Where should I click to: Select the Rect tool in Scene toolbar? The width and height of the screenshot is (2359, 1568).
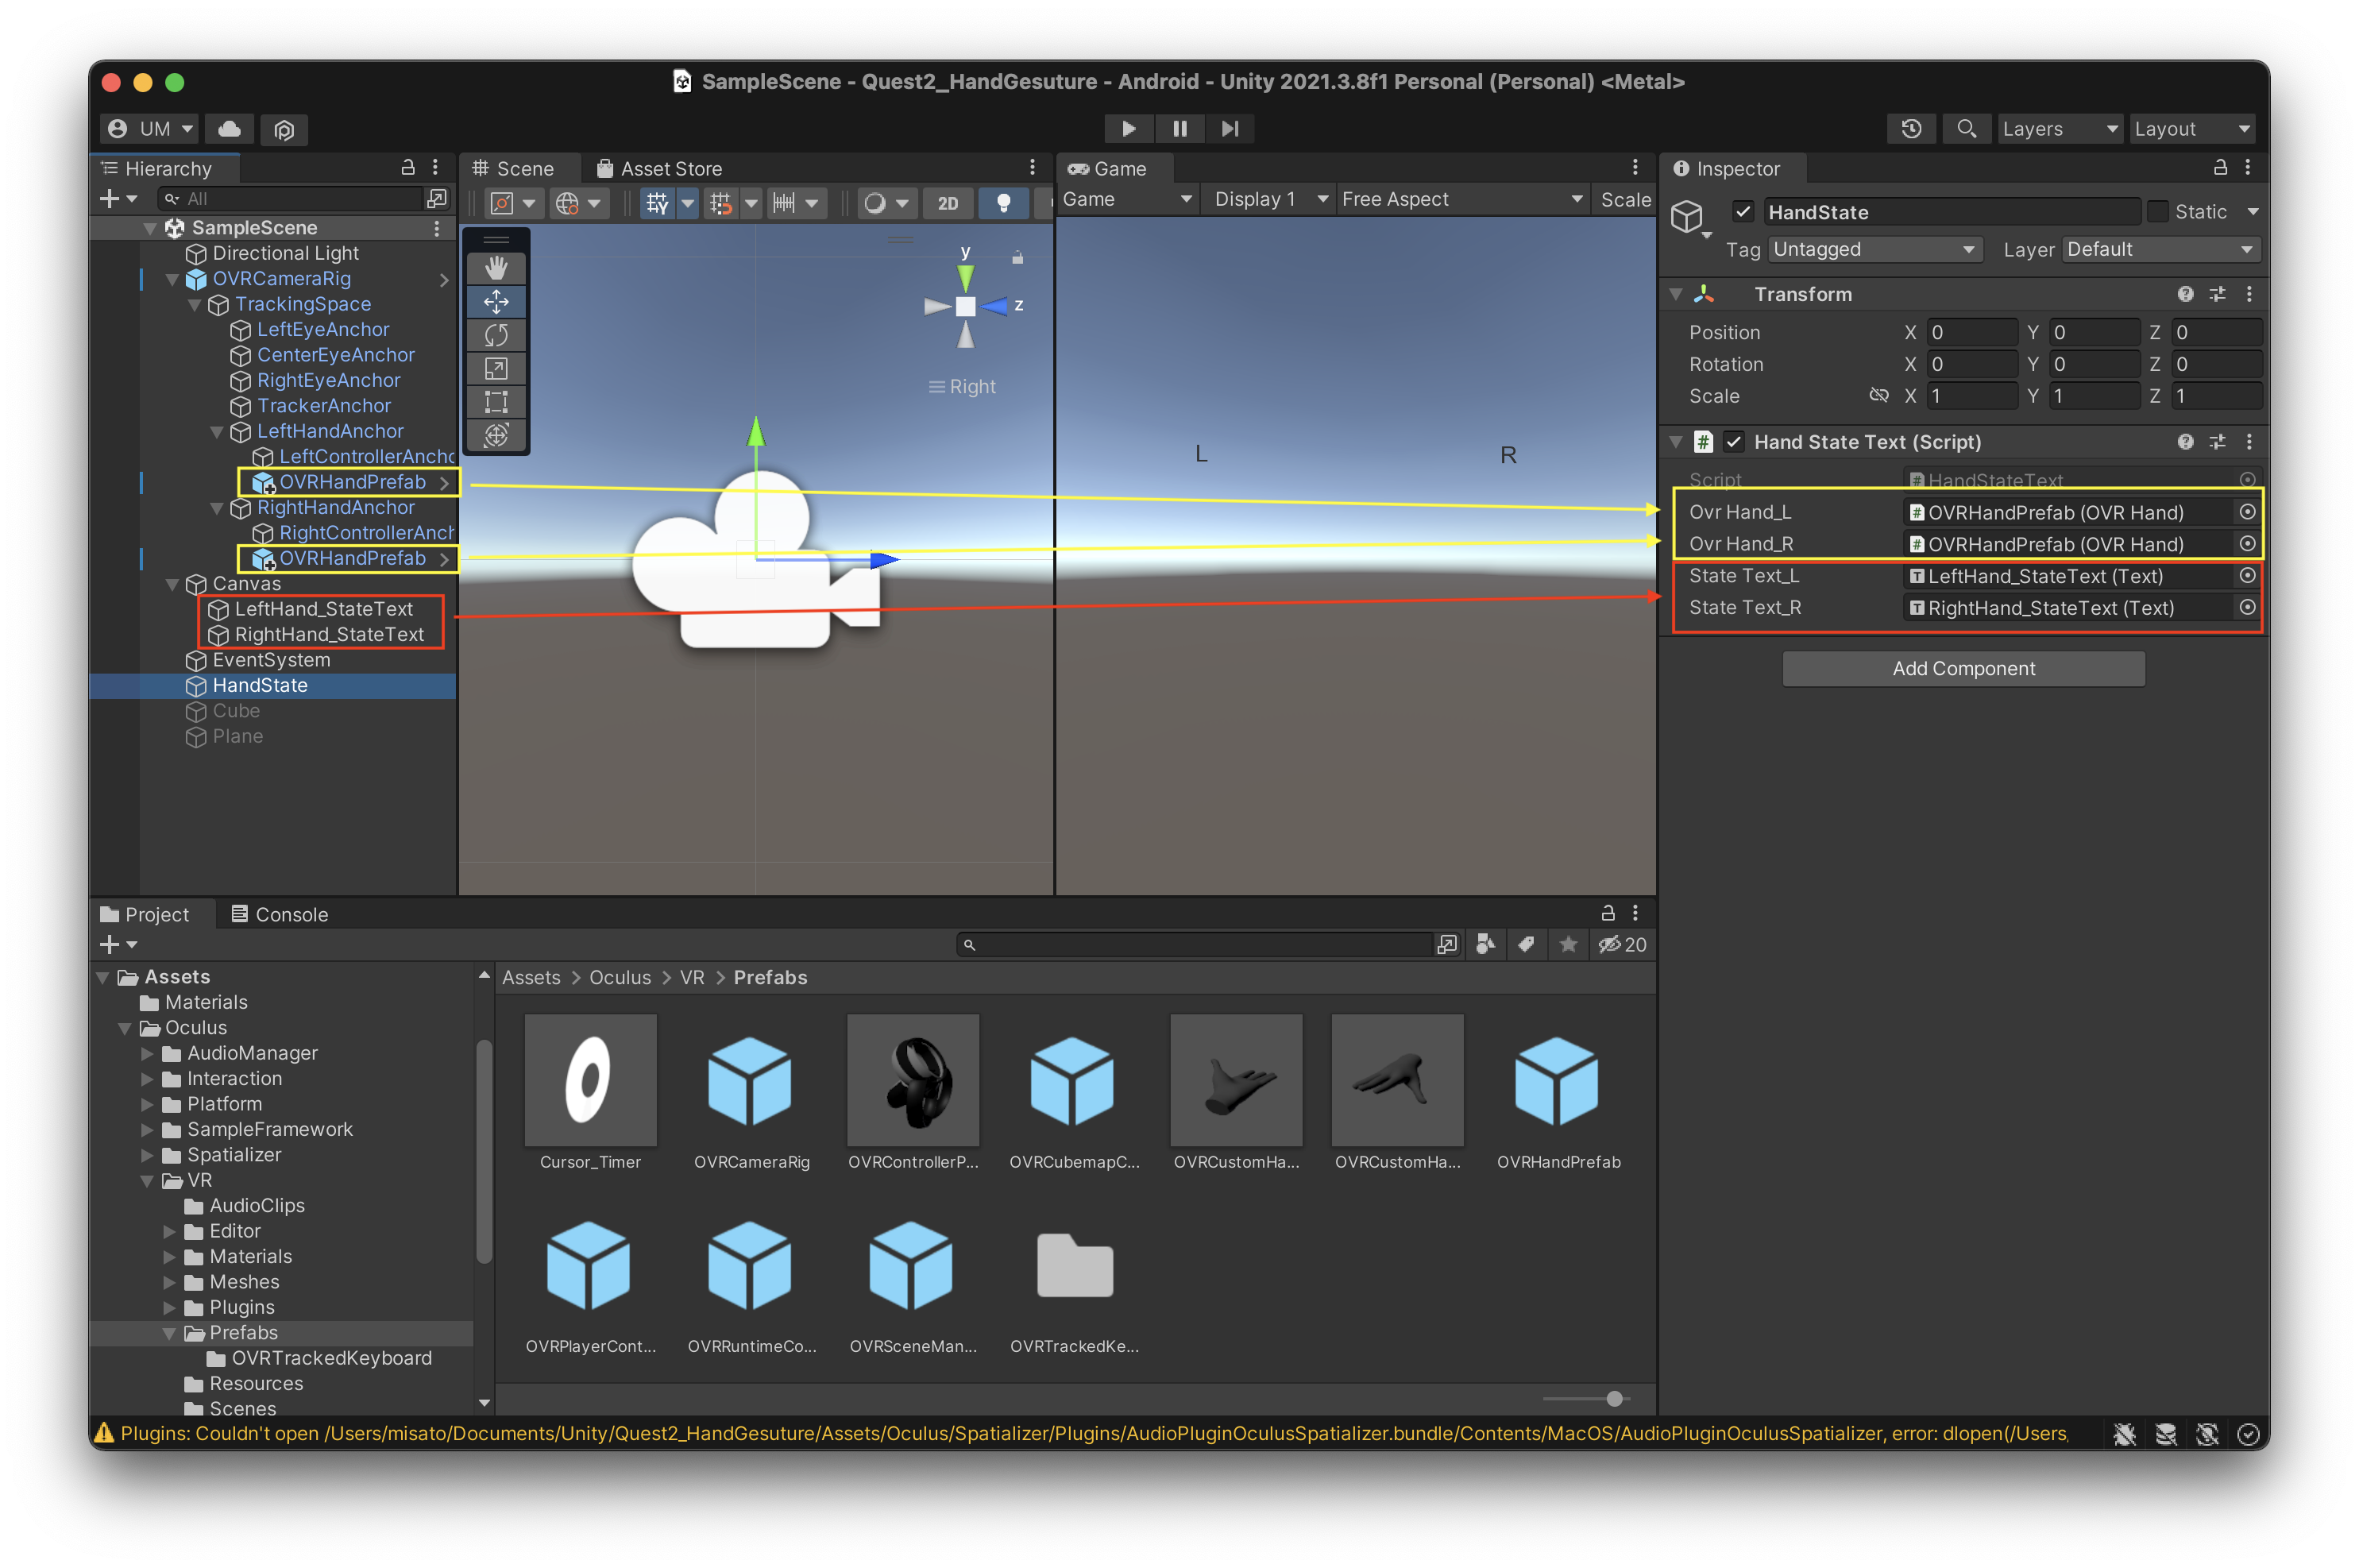tap(496, 402)
